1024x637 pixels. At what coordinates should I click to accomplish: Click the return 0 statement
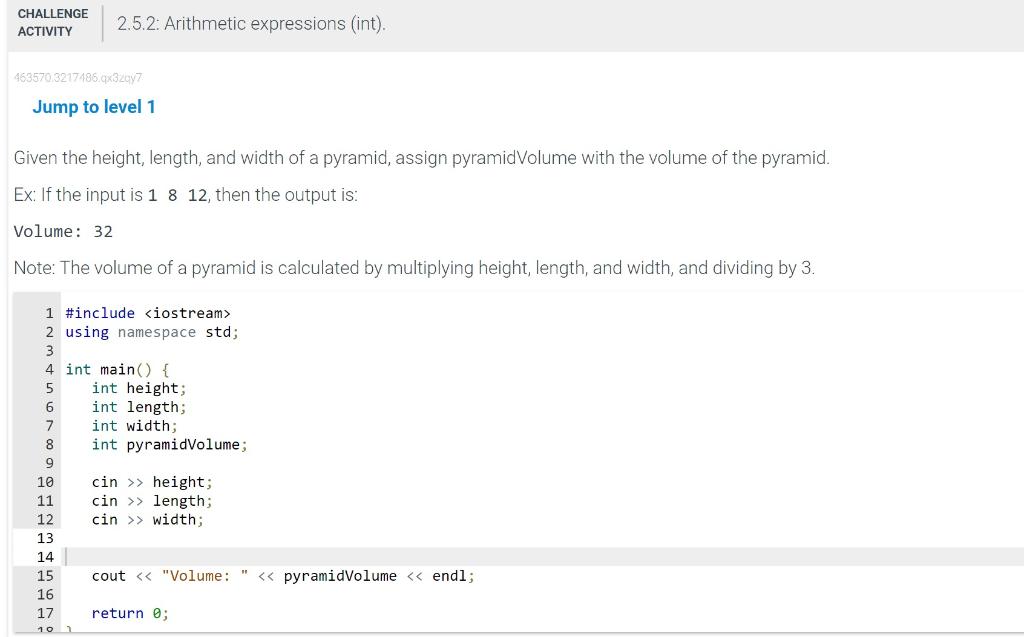coord(130,613)
